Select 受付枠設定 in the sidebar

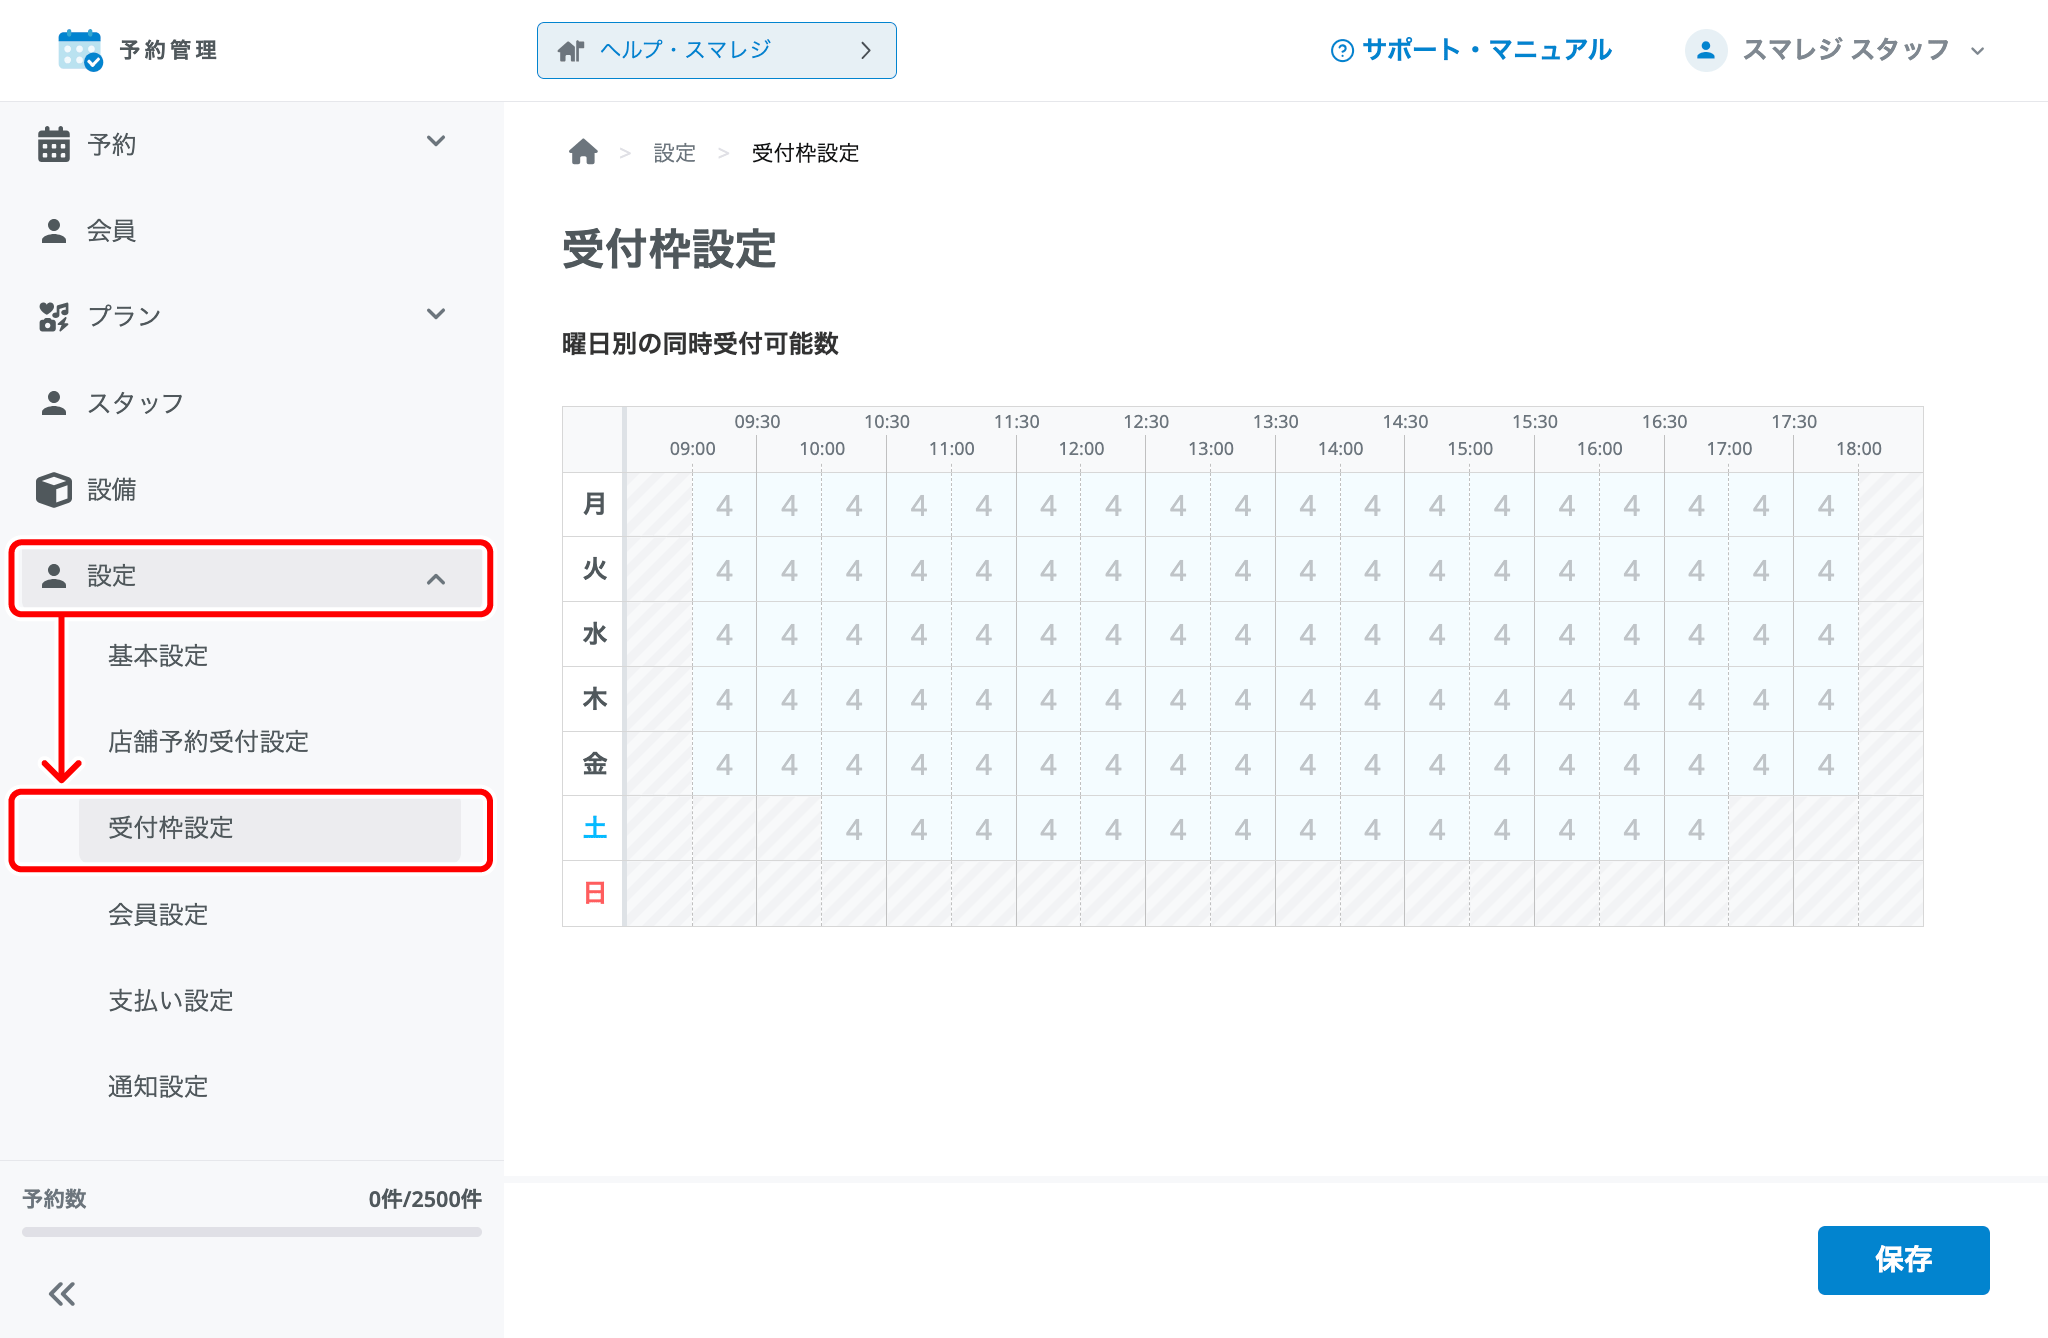click(270, 828)
